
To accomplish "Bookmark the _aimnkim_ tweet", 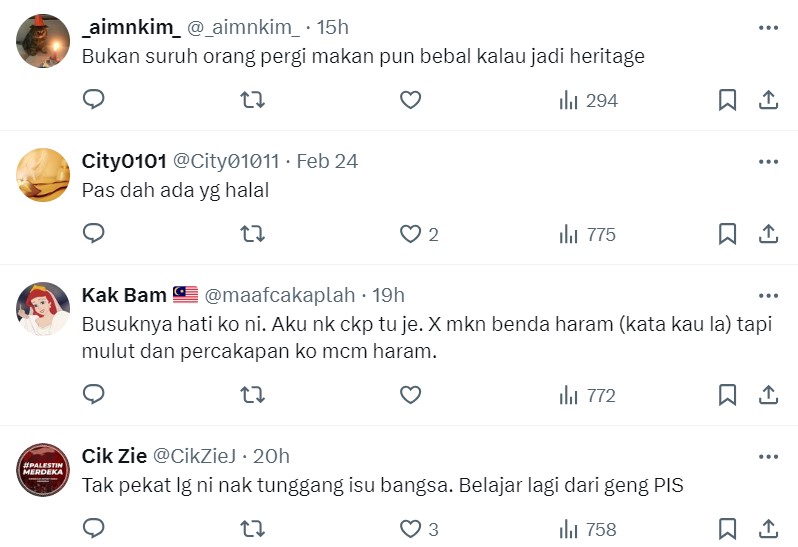I will (727, 100).
